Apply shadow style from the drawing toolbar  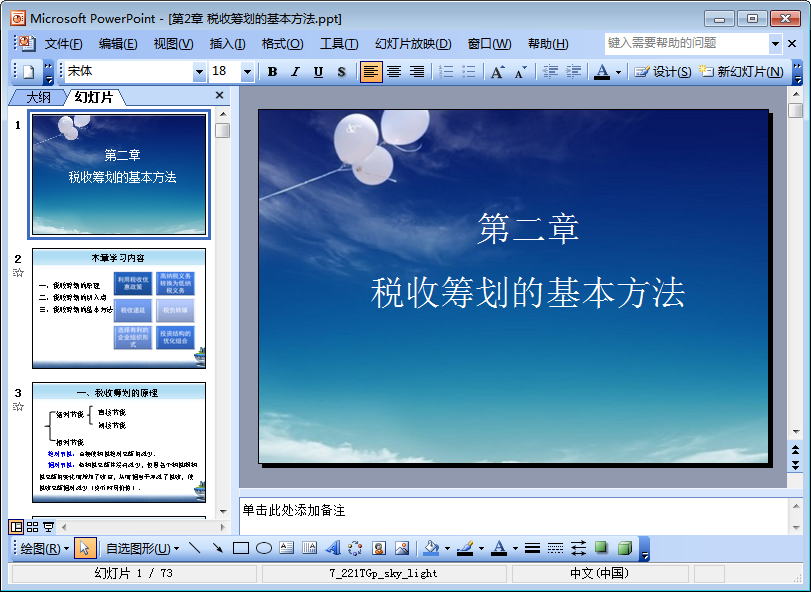tap(601, 548)
